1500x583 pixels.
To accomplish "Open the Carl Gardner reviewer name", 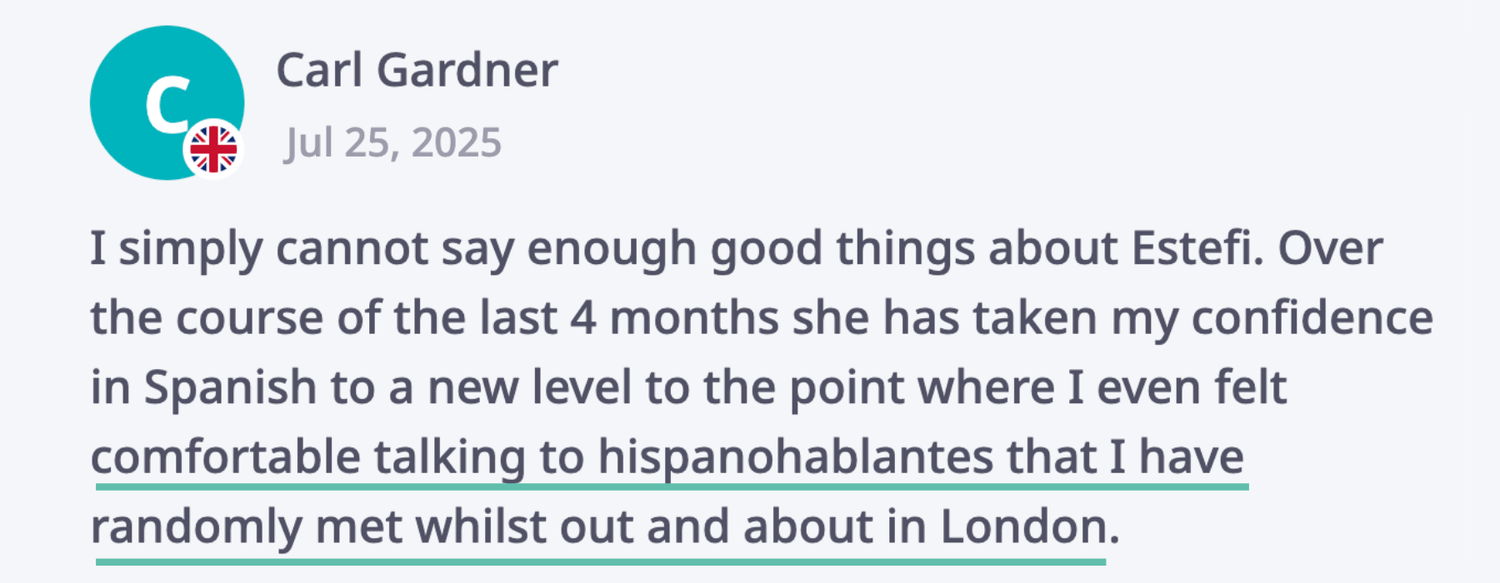I will (417, 71).
